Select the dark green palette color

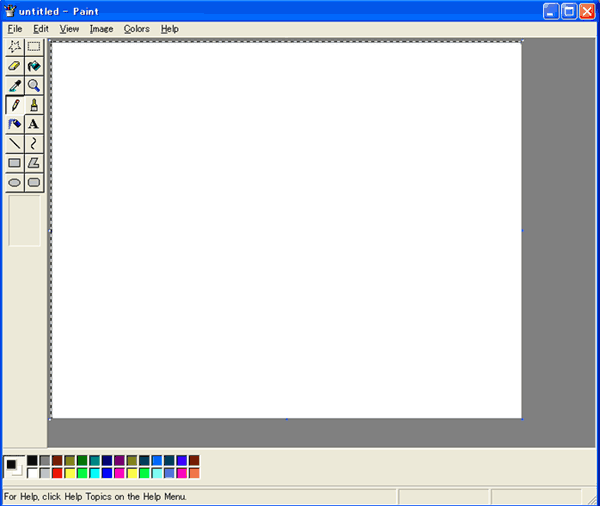[x=82, y=460]
